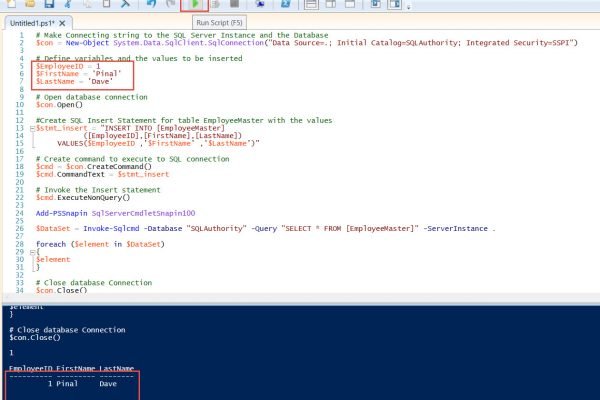Click the INSERT INTO [EmployeeMaster] text on line 13

pyautogui.click(x=165, y=128)
